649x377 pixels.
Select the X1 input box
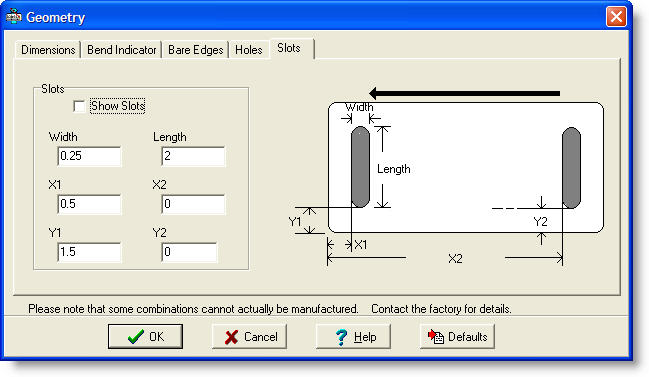pos(89,204)
